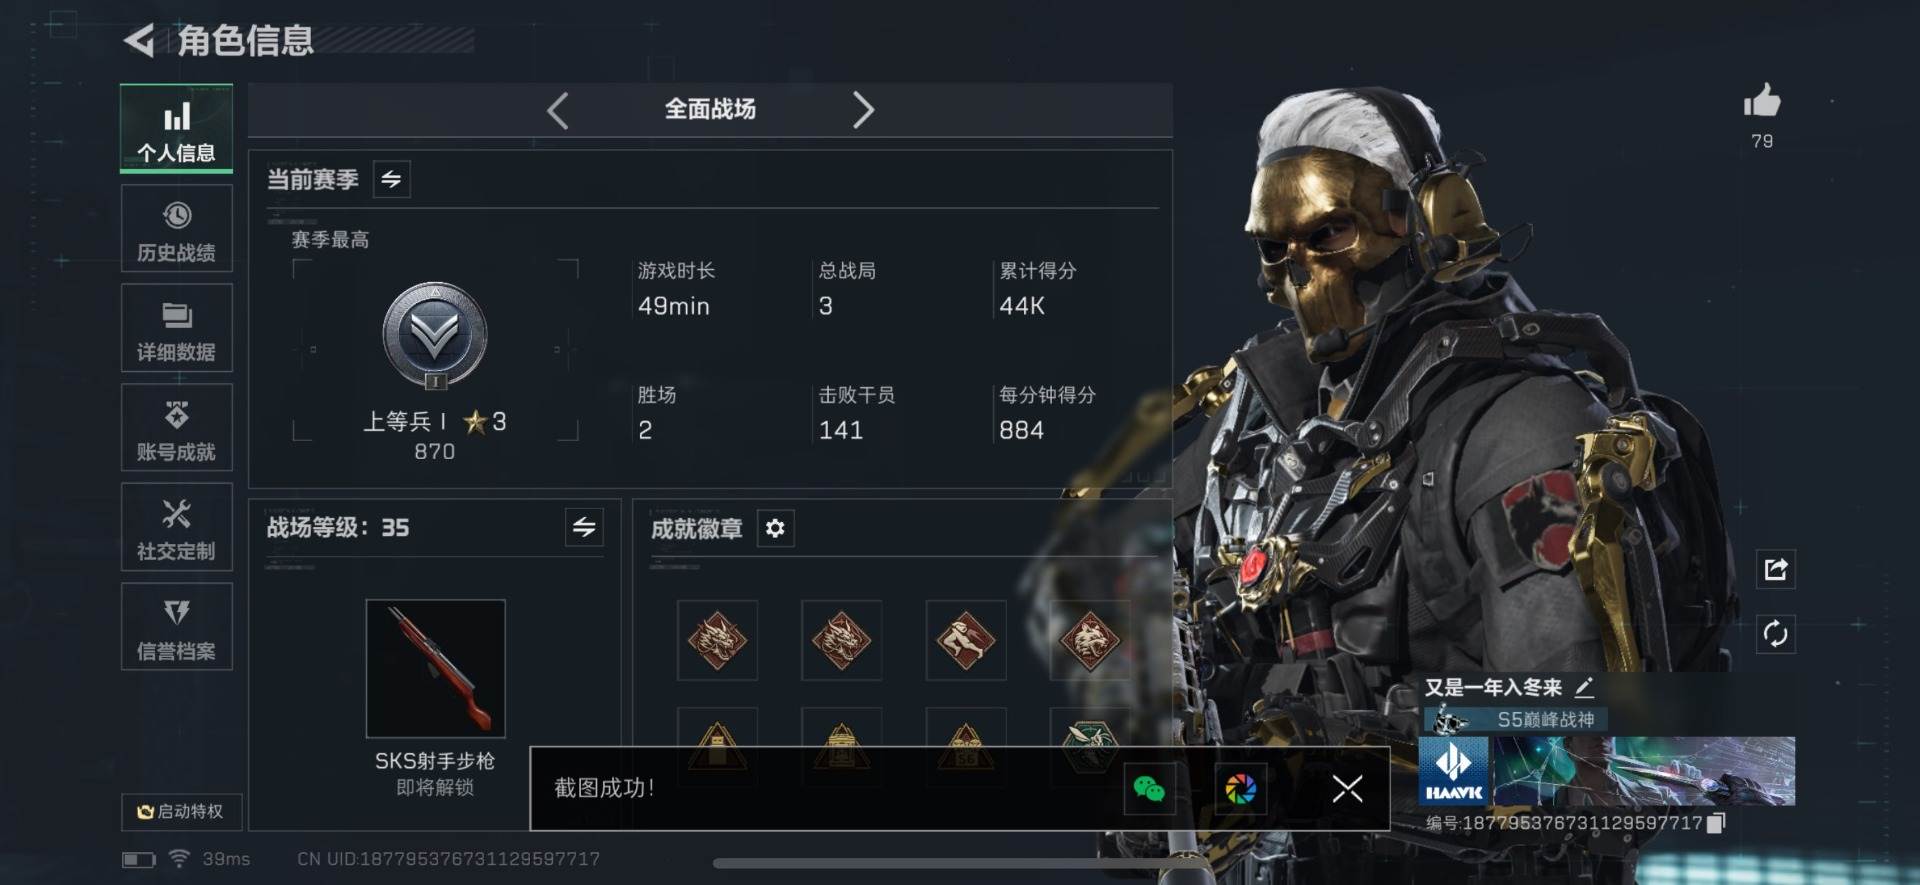Click the SKS射手步枪 weapon thumbnail
The width and height of the screenshot is (1920, 885).
pyautogui.click(x=436, y=668)
